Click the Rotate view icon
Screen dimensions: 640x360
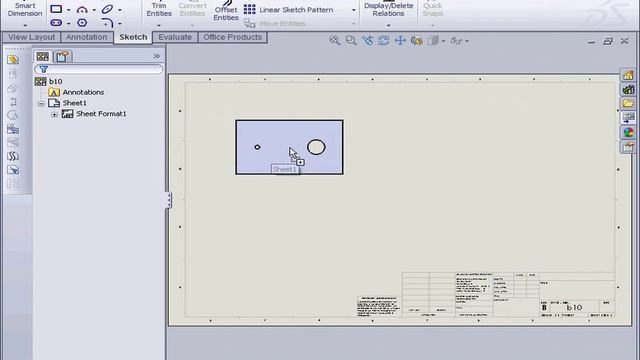(384, 40)
